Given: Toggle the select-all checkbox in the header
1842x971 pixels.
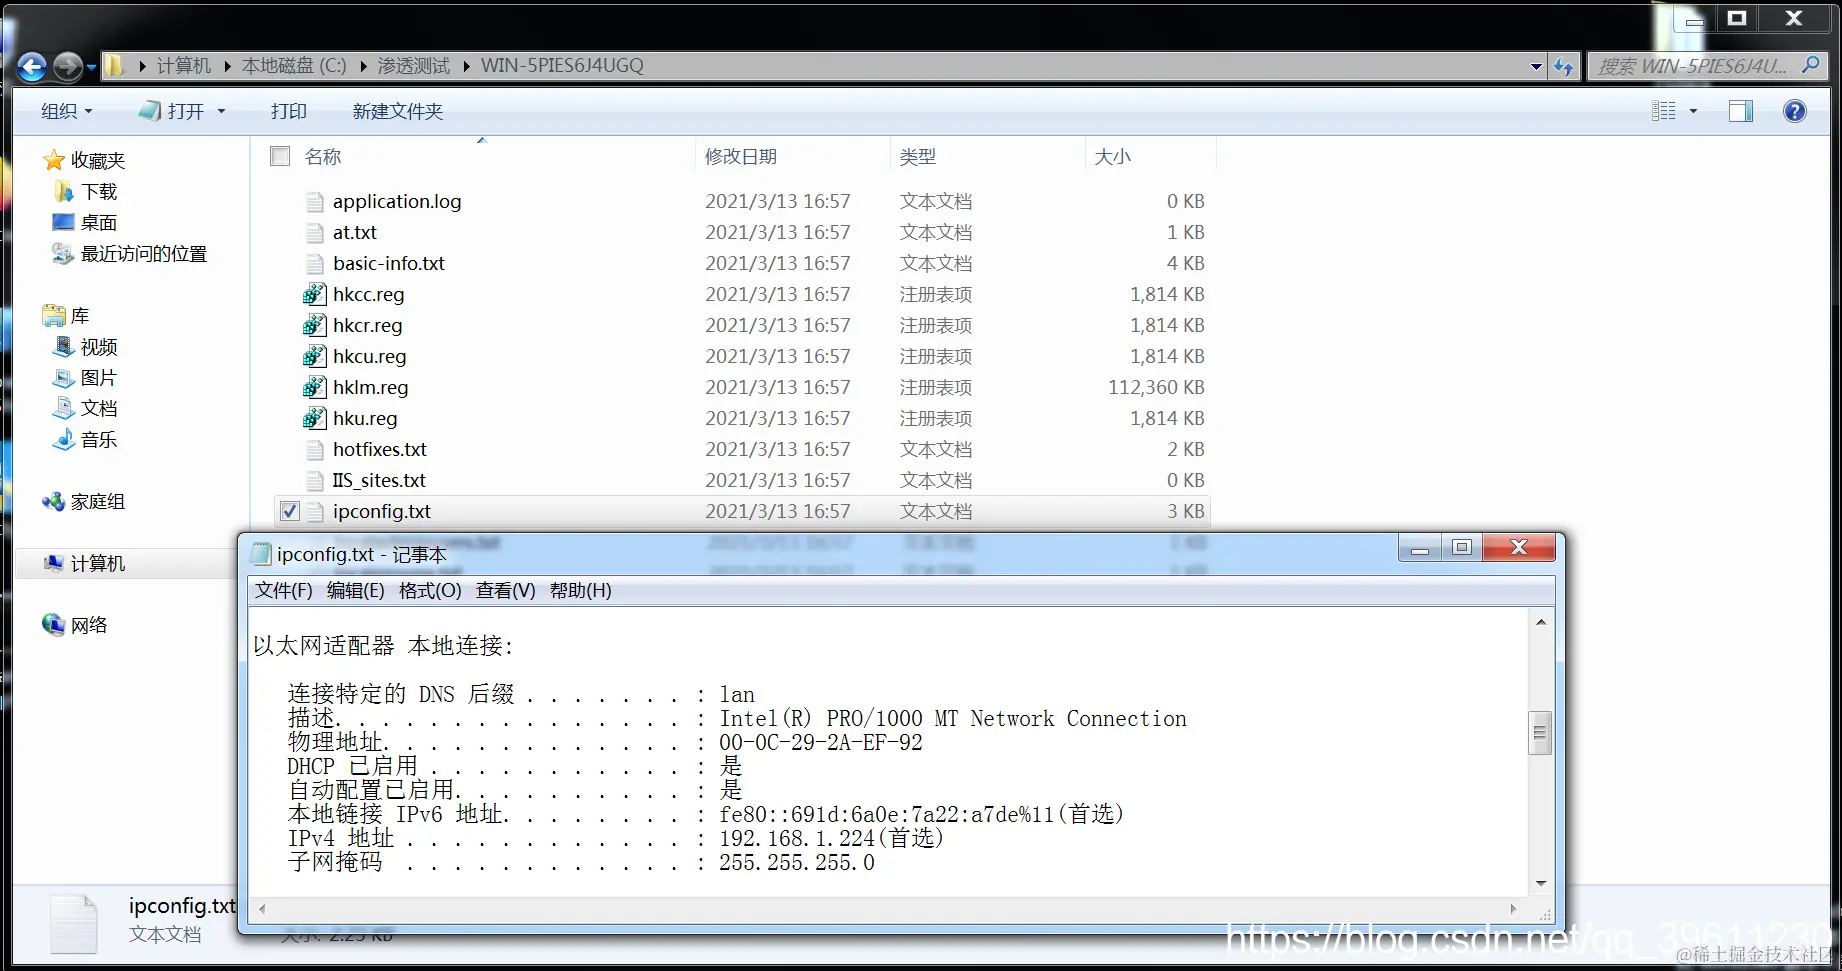Looking at the screenshot, I should tap(280, 156).
